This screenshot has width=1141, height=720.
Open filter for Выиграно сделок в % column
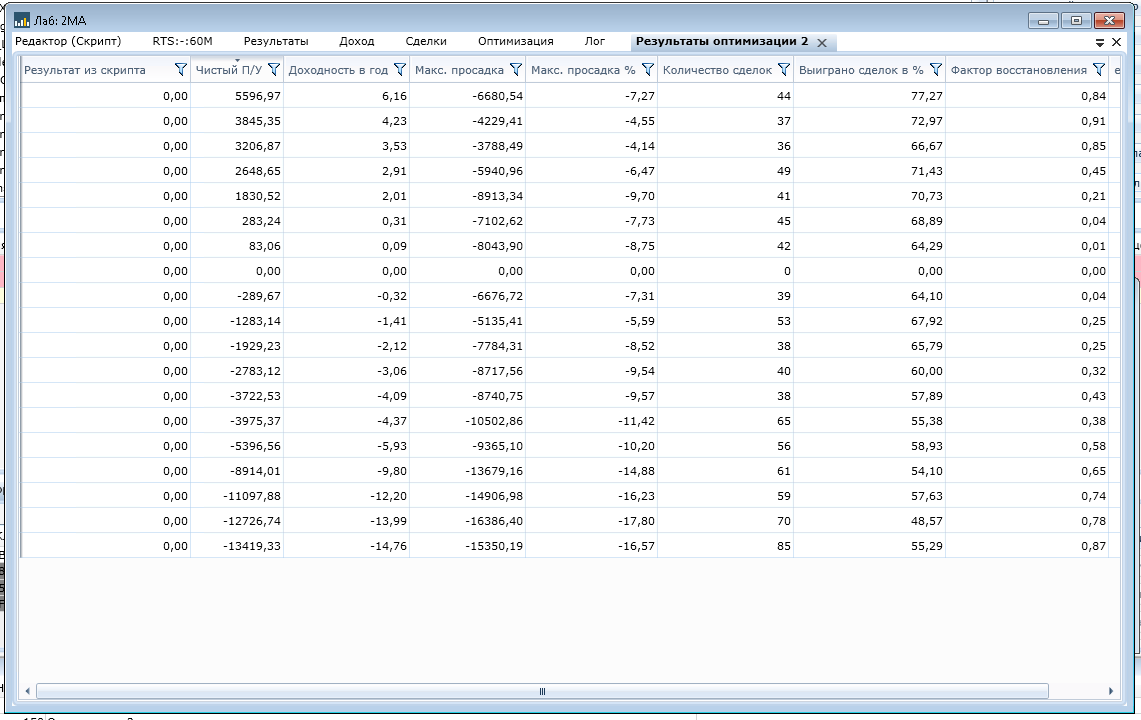tap(935, 70)
